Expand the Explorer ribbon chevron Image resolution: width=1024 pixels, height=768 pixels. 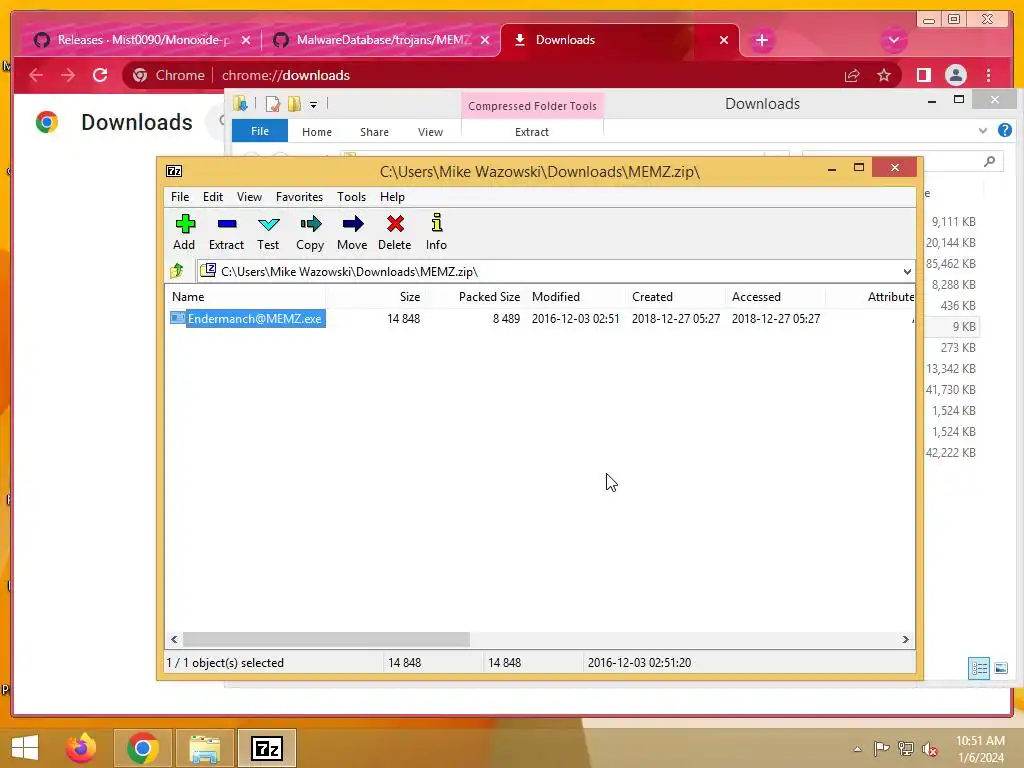[x=983, y=131]
